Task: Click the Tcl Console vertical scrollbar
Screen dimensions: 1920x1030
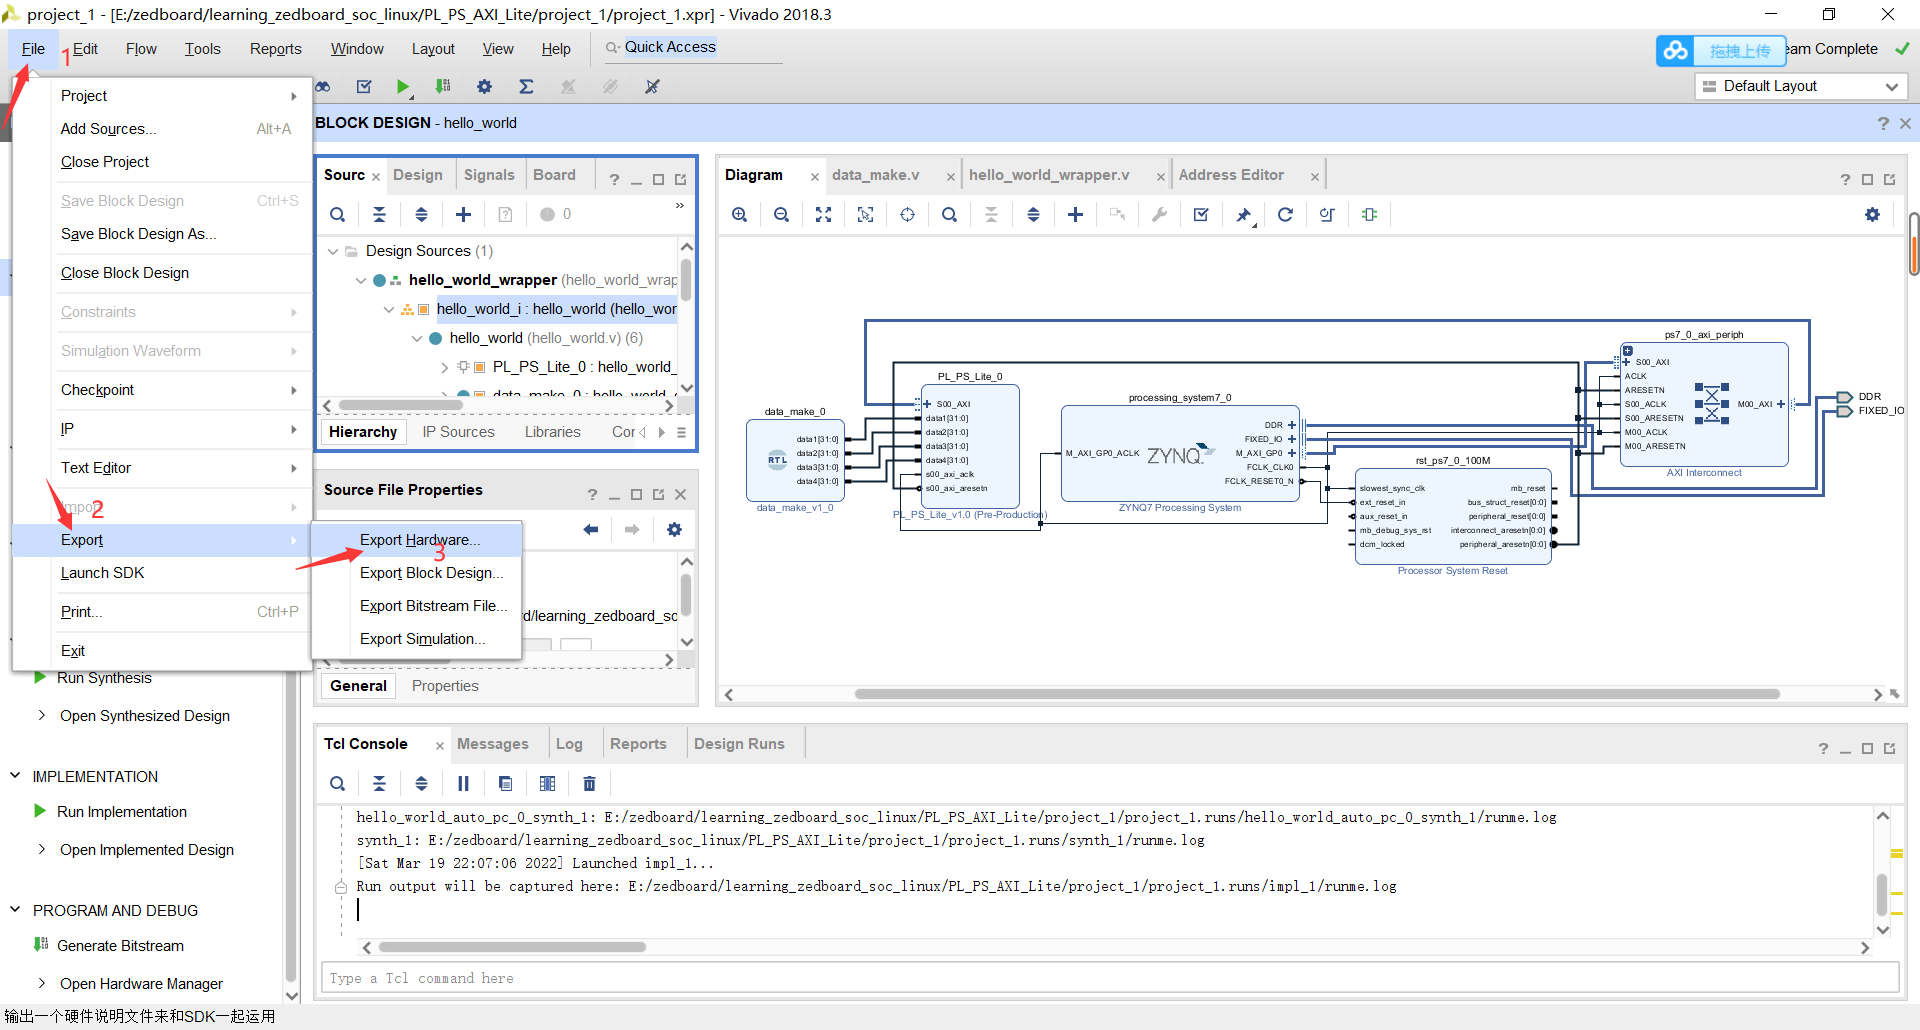Action: click(x=1882, y=893)
